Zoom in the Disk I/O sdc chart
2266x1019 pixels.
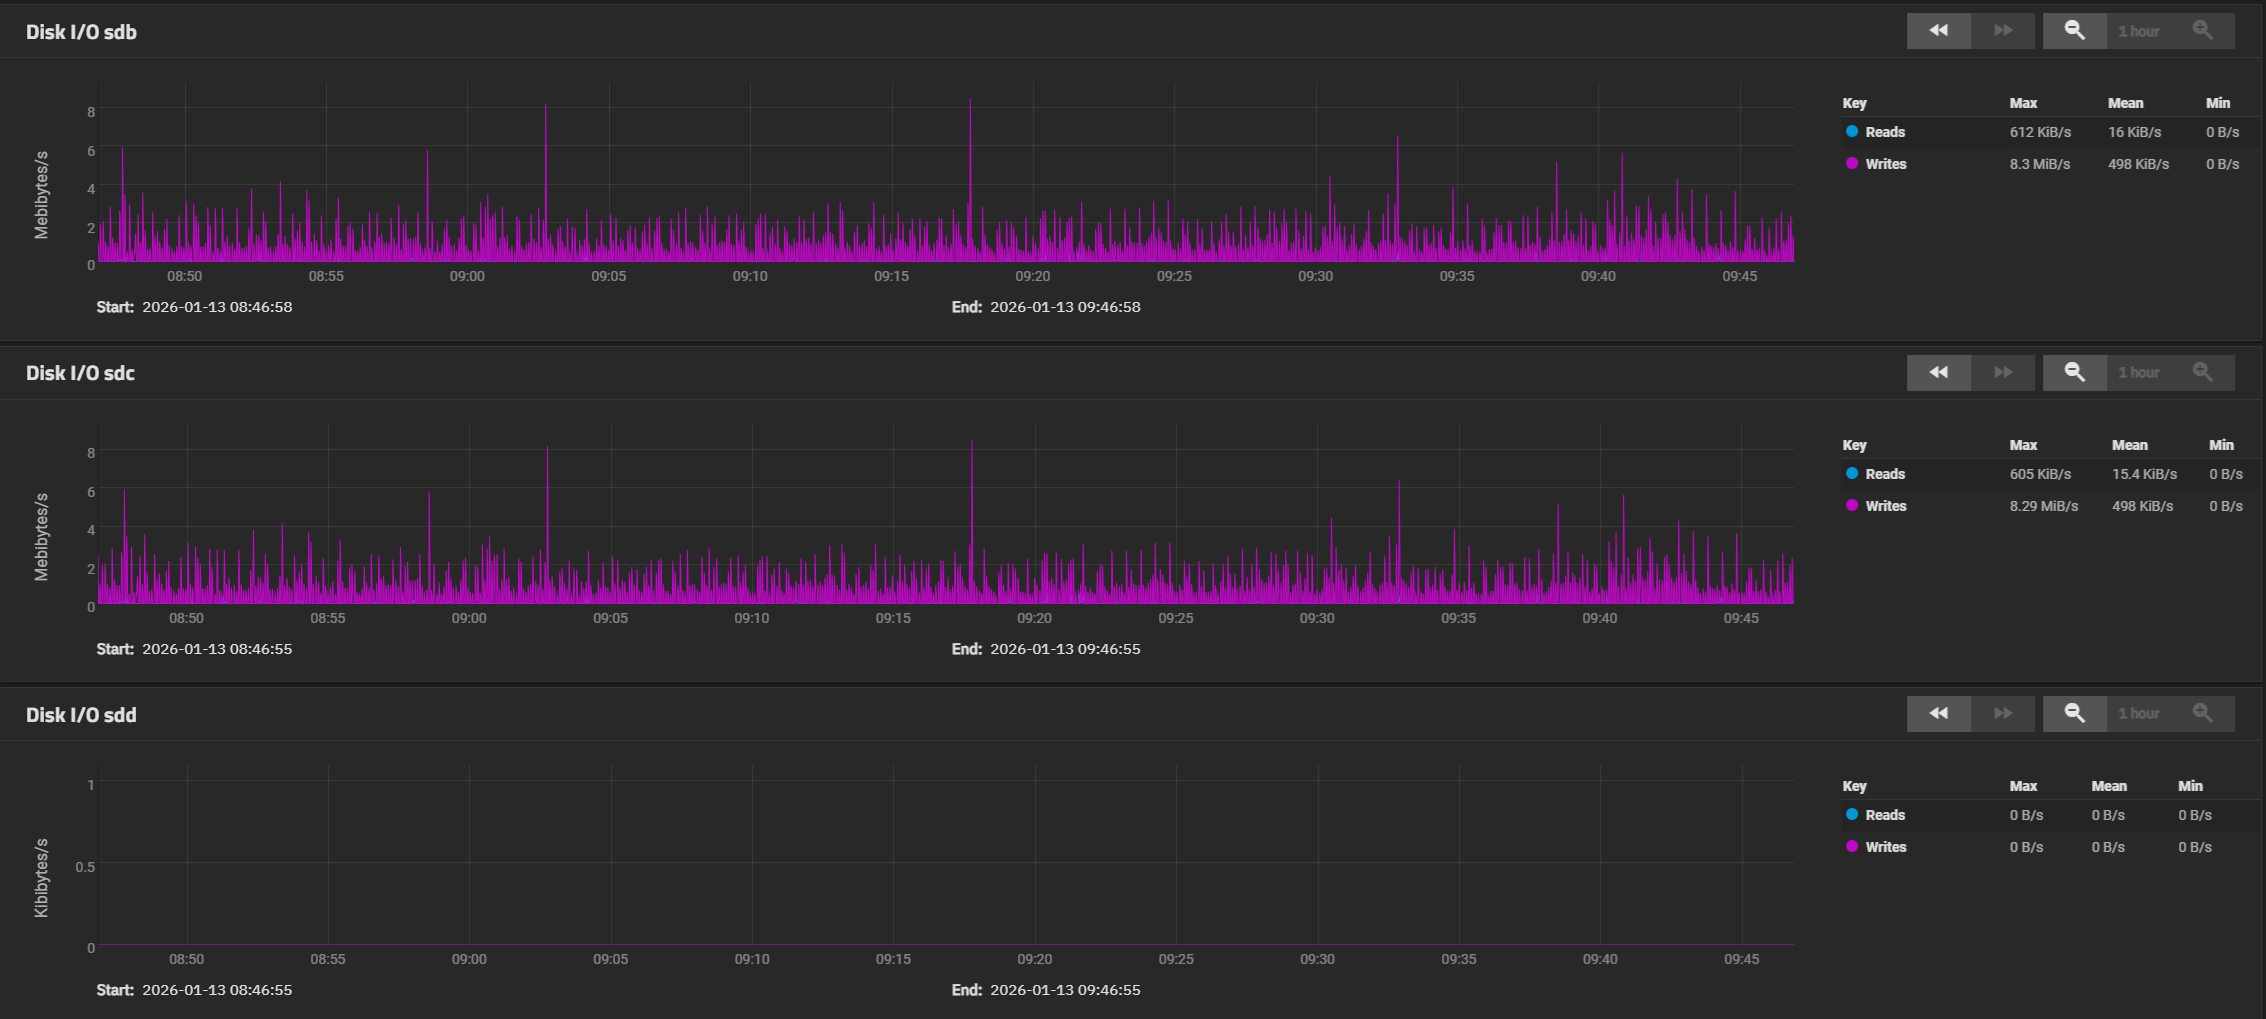pos(2202,372)
